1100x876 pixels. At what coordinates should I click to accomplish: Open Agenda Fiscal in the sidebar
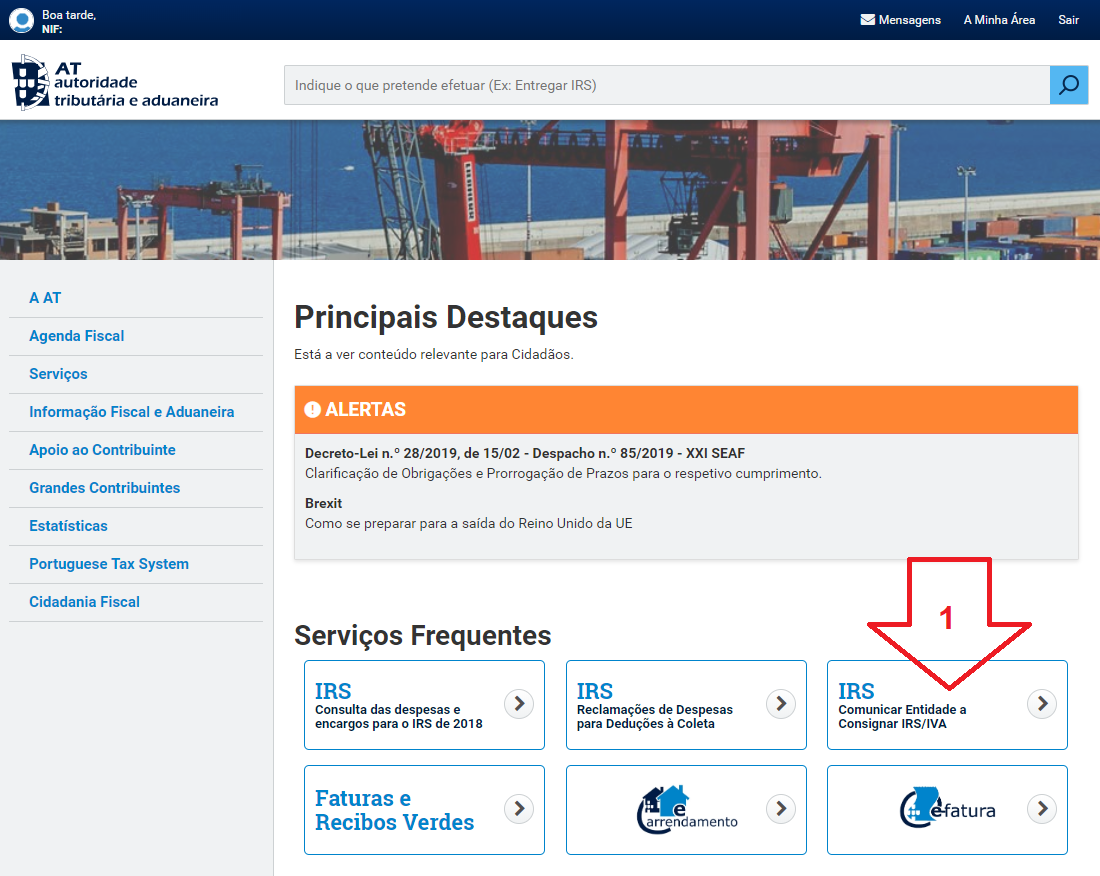point(76,336)
